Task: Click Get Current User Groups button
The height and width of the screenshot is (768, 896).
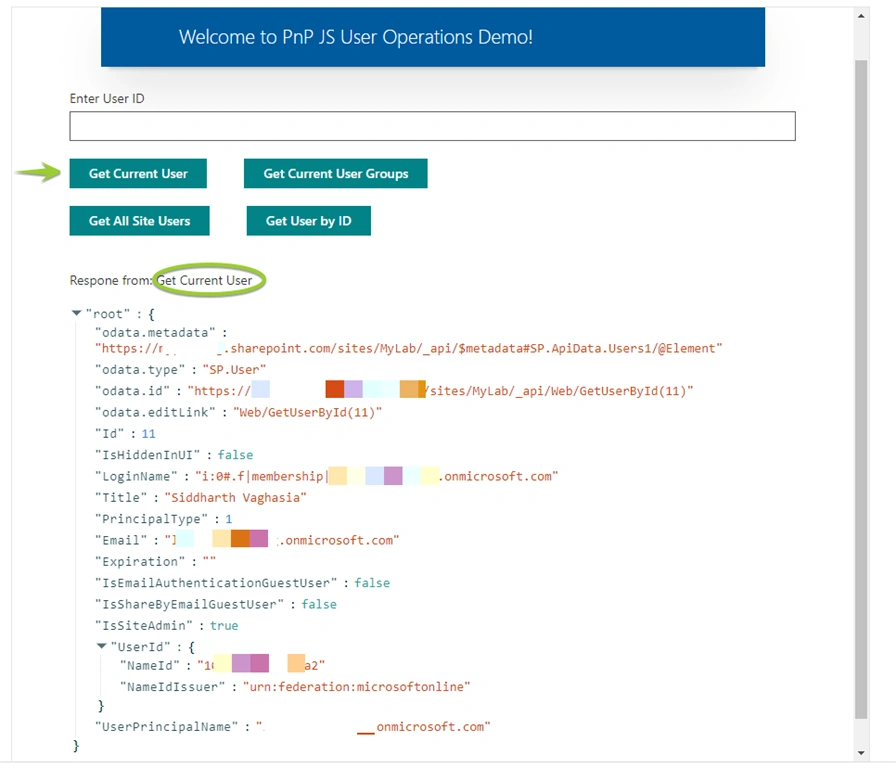Action: 335,173
